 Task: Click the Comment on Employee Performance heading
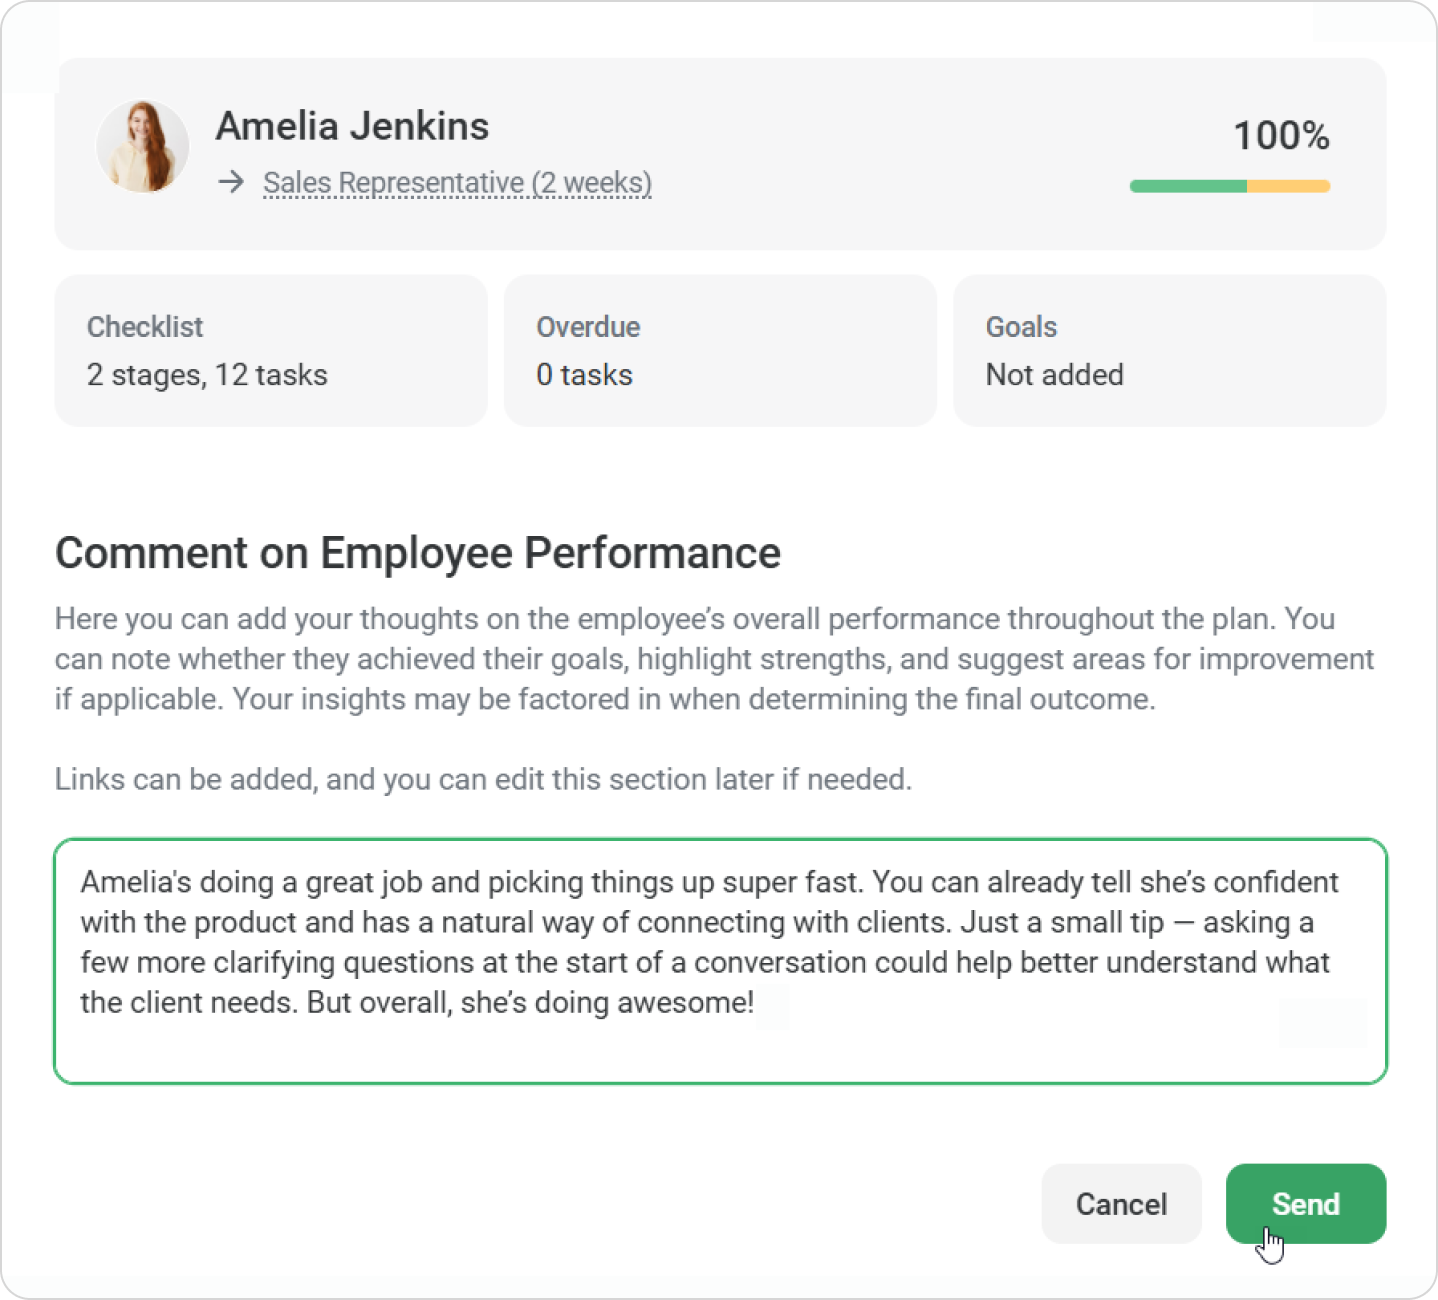(418, 553)
